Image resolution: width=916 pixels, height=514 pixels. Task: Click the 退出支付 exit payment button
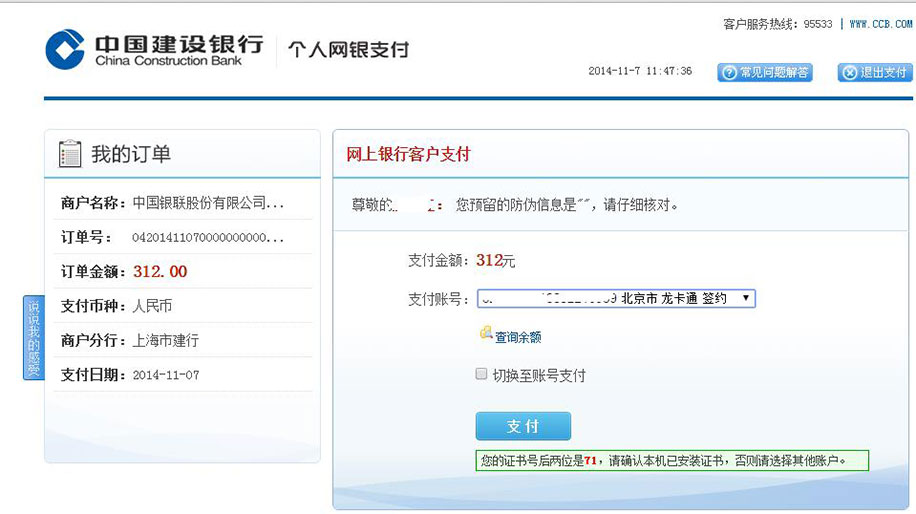point(875,72)
